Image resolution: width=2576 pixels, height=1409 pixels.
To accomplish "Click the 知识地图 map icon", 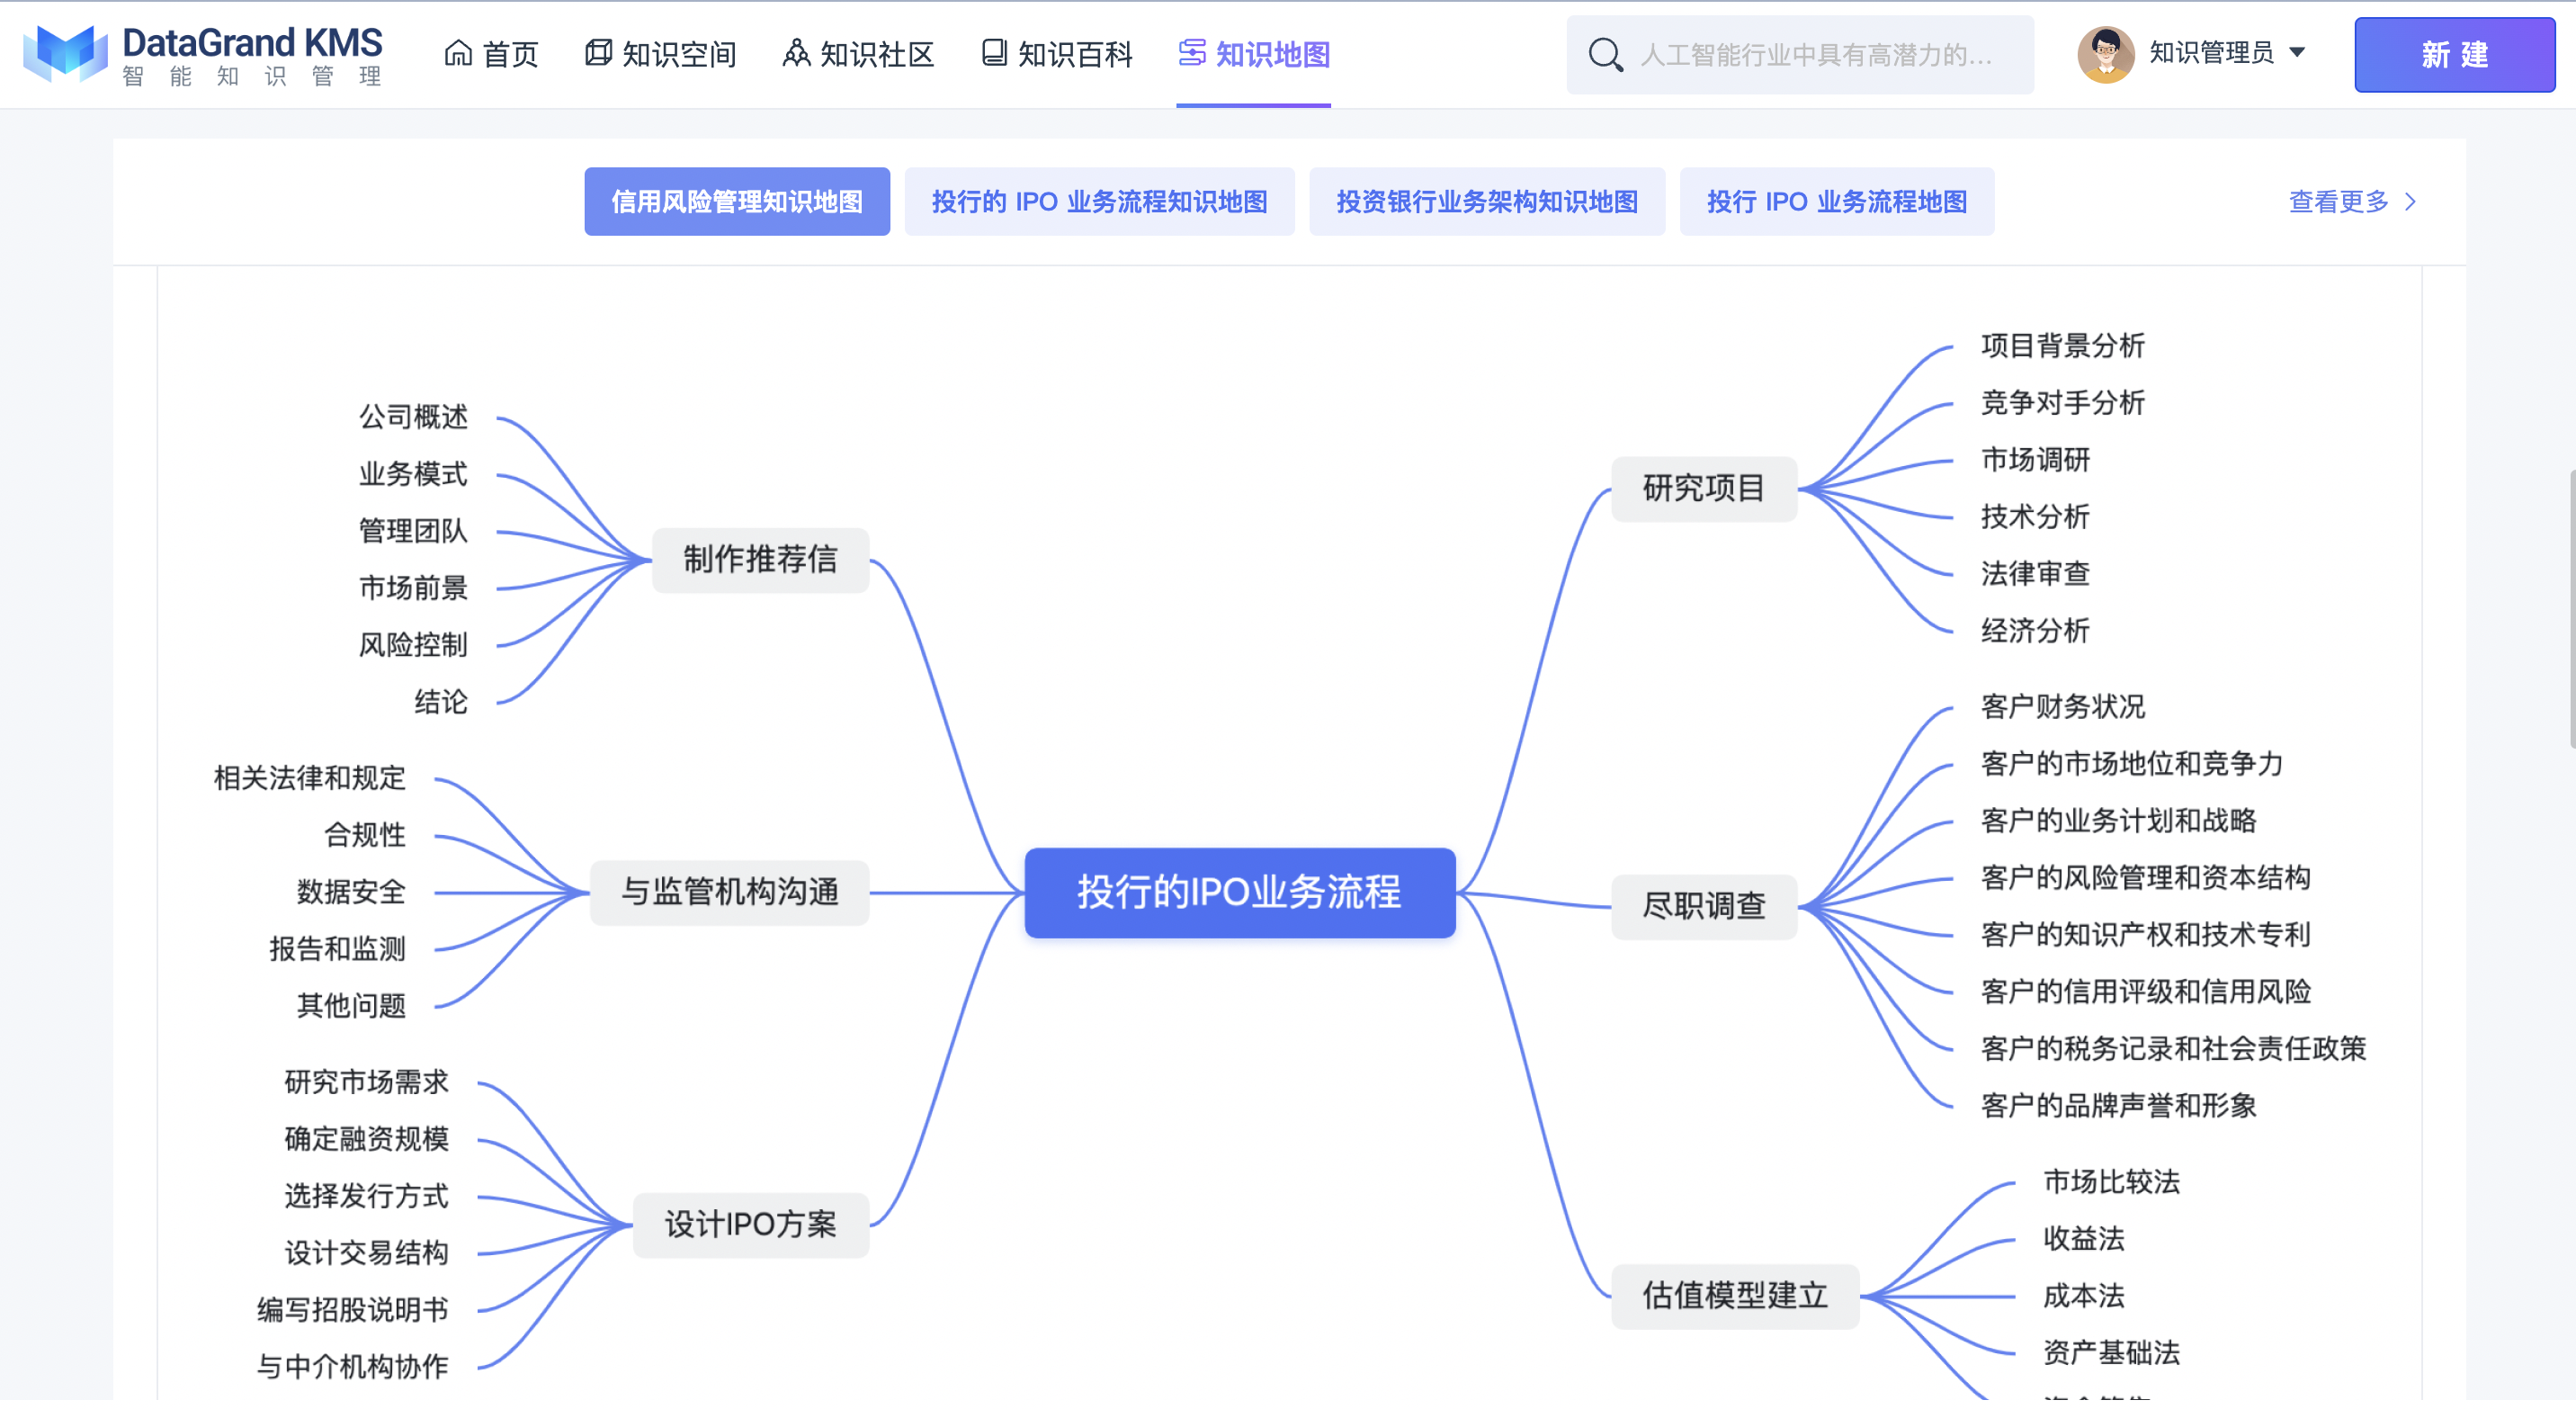I will pos(1191,53).
